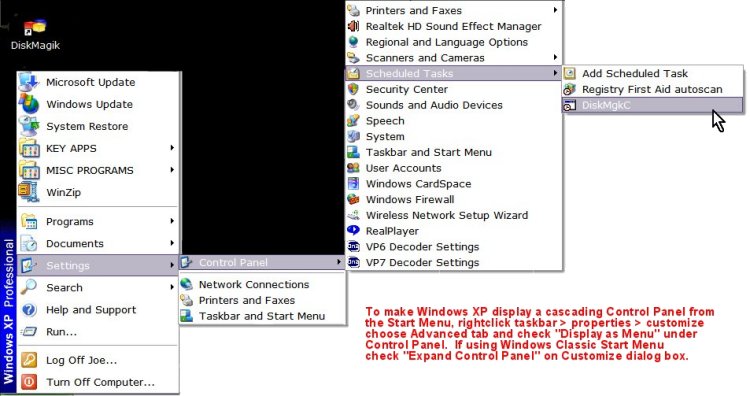Screen dimensions: 750x396
Task: Open Windows Update from Start menu
Action: click(x=98, y=104)
